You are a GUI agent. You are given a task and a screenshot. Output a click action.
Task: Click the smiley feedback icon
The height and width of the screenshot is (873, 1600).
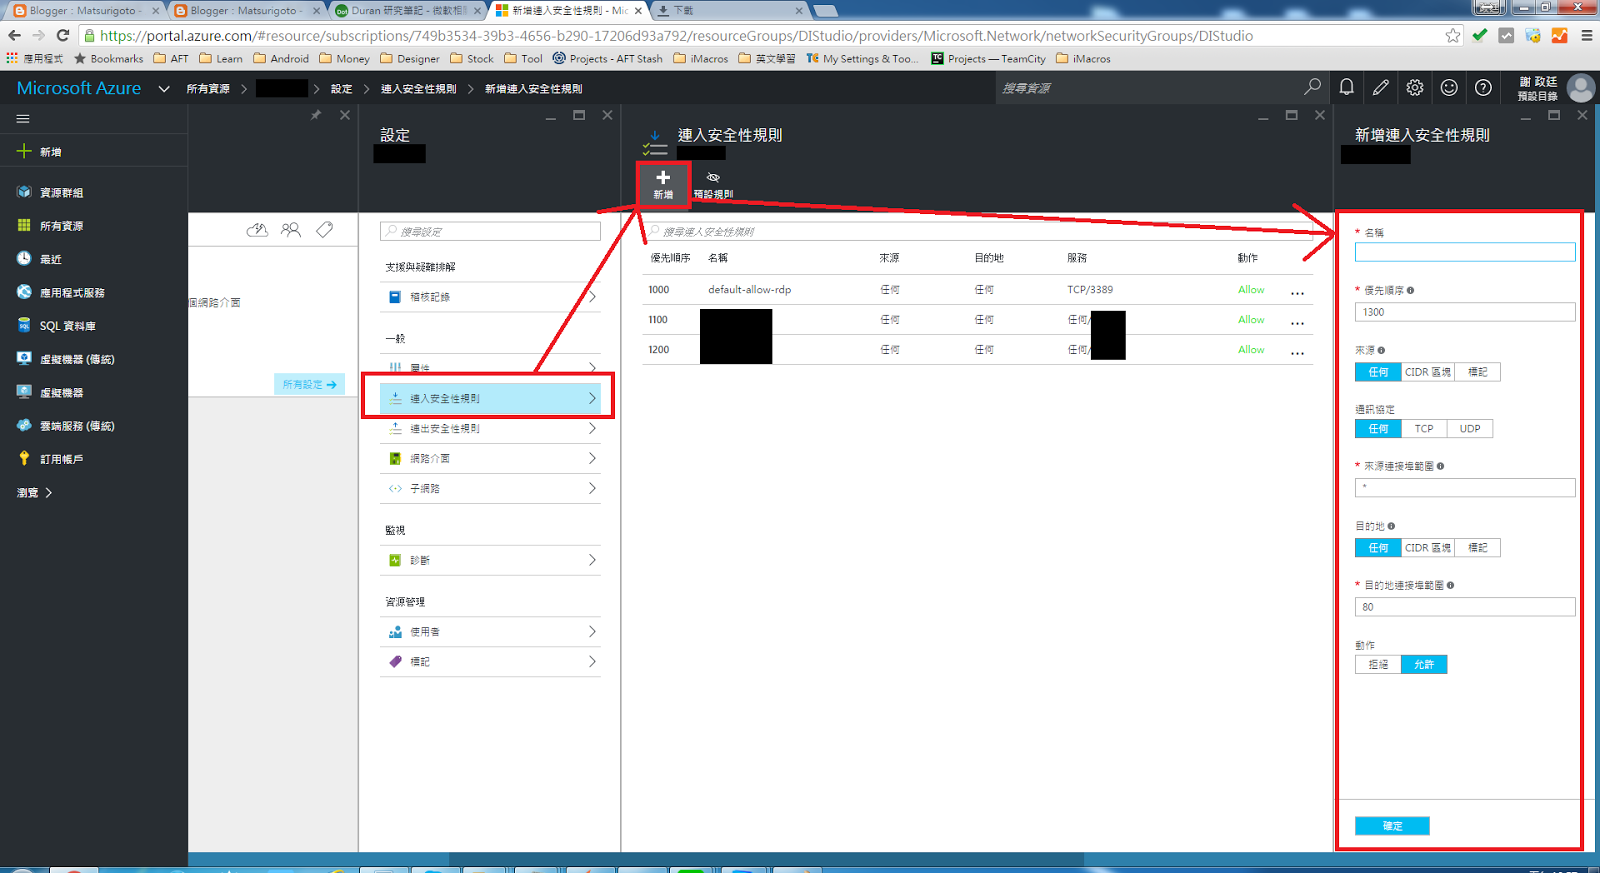pyautogui.click(x=1449, y=88)
